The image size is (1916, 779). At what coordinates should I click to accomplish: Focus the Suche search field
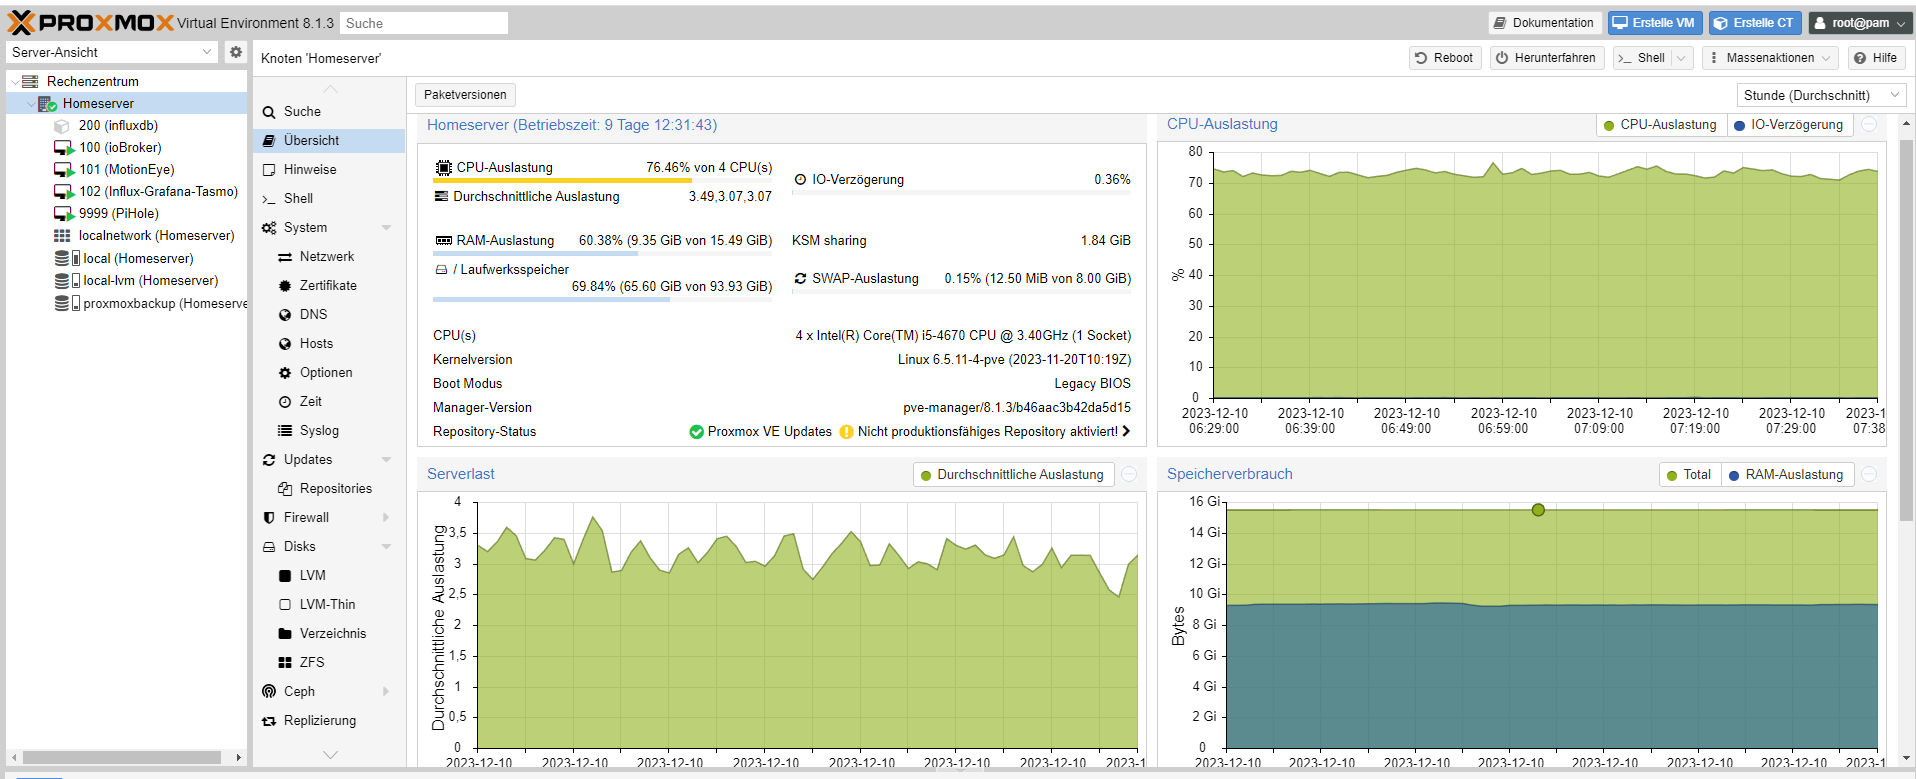[x=424, y=23]
